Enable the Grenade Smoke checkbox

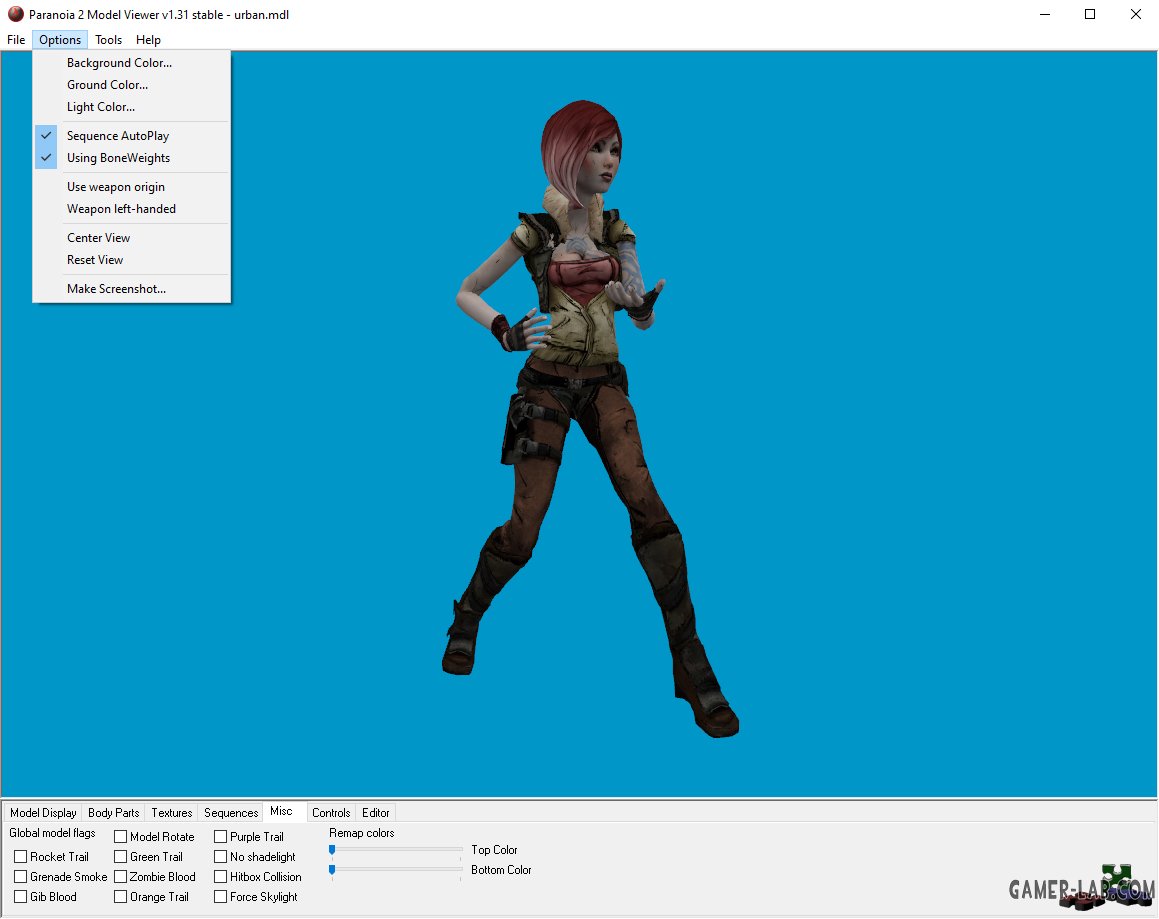[21, 877]
